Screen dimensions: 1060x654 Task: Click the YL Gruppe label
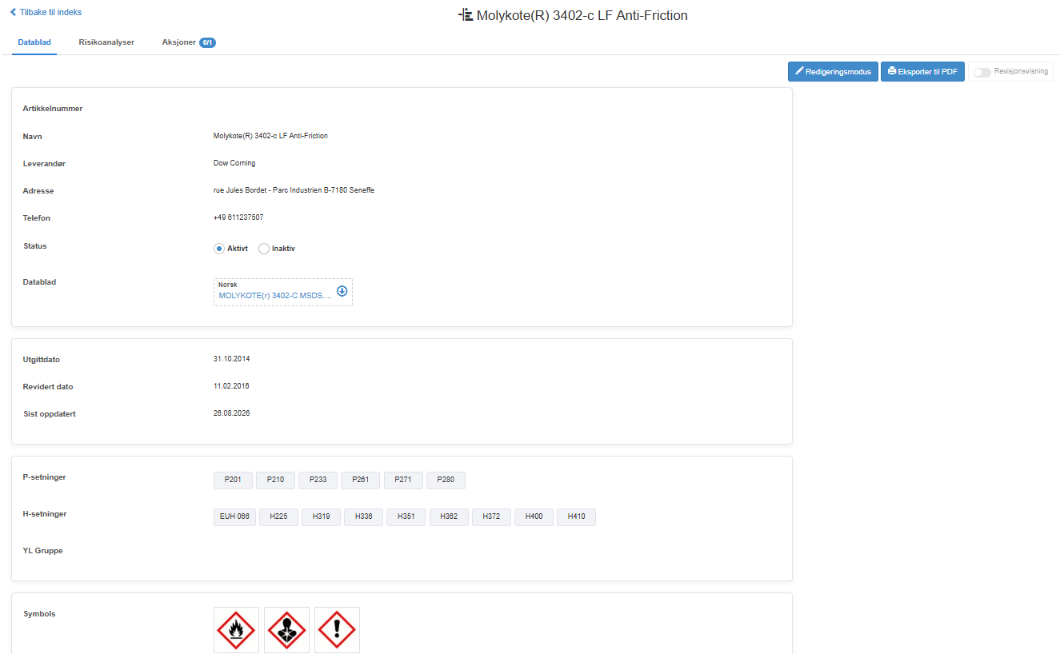pyautogui.click(x=43, y=551)
